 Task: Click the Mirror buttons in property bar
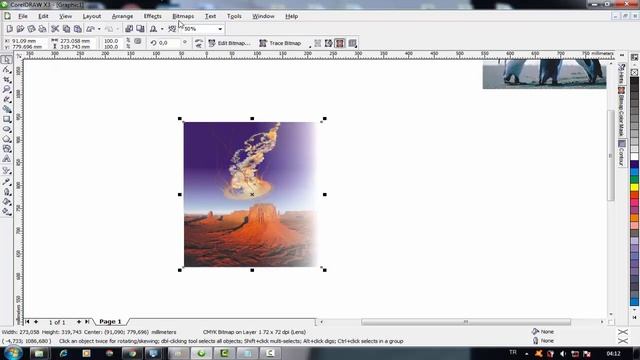click(x=198, y=43)
